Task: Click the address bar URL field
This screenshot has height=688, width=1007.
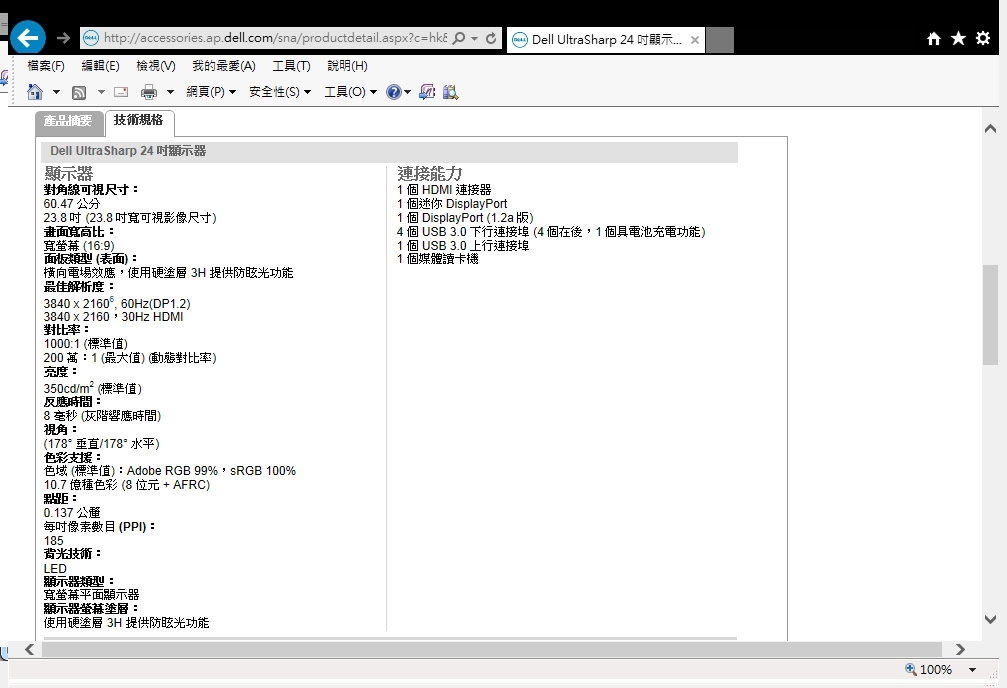Action: point(275,38)
